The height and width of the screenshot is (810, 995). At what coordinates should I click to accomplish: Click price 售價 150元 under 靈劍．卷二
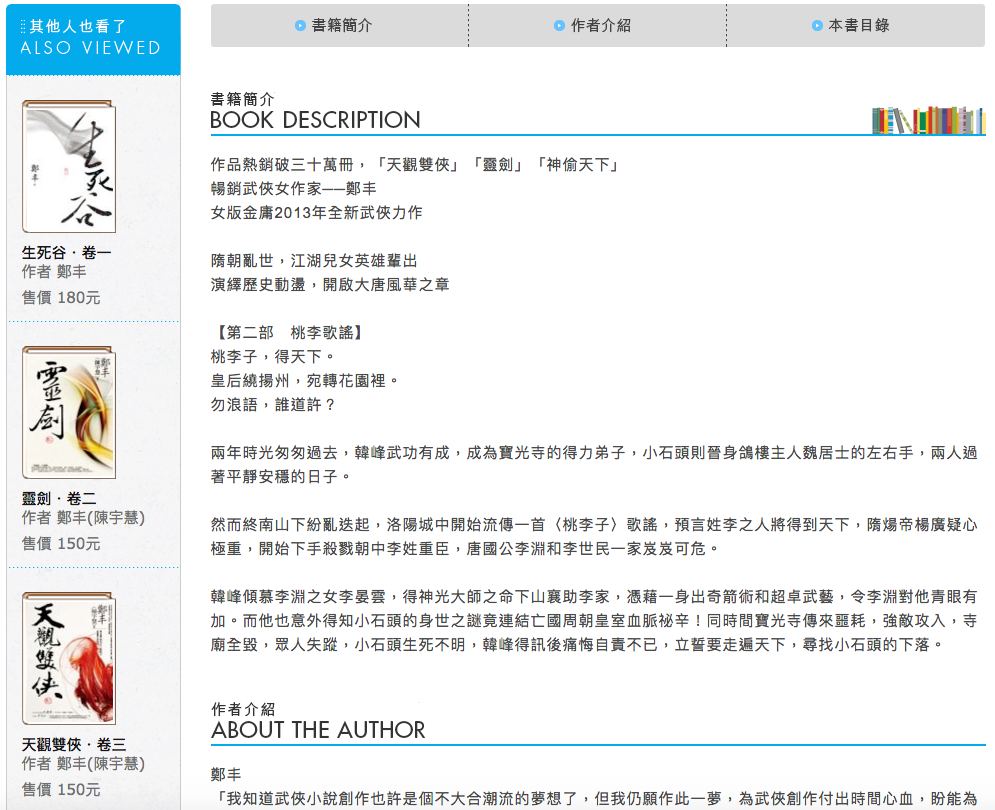[61, 543]
